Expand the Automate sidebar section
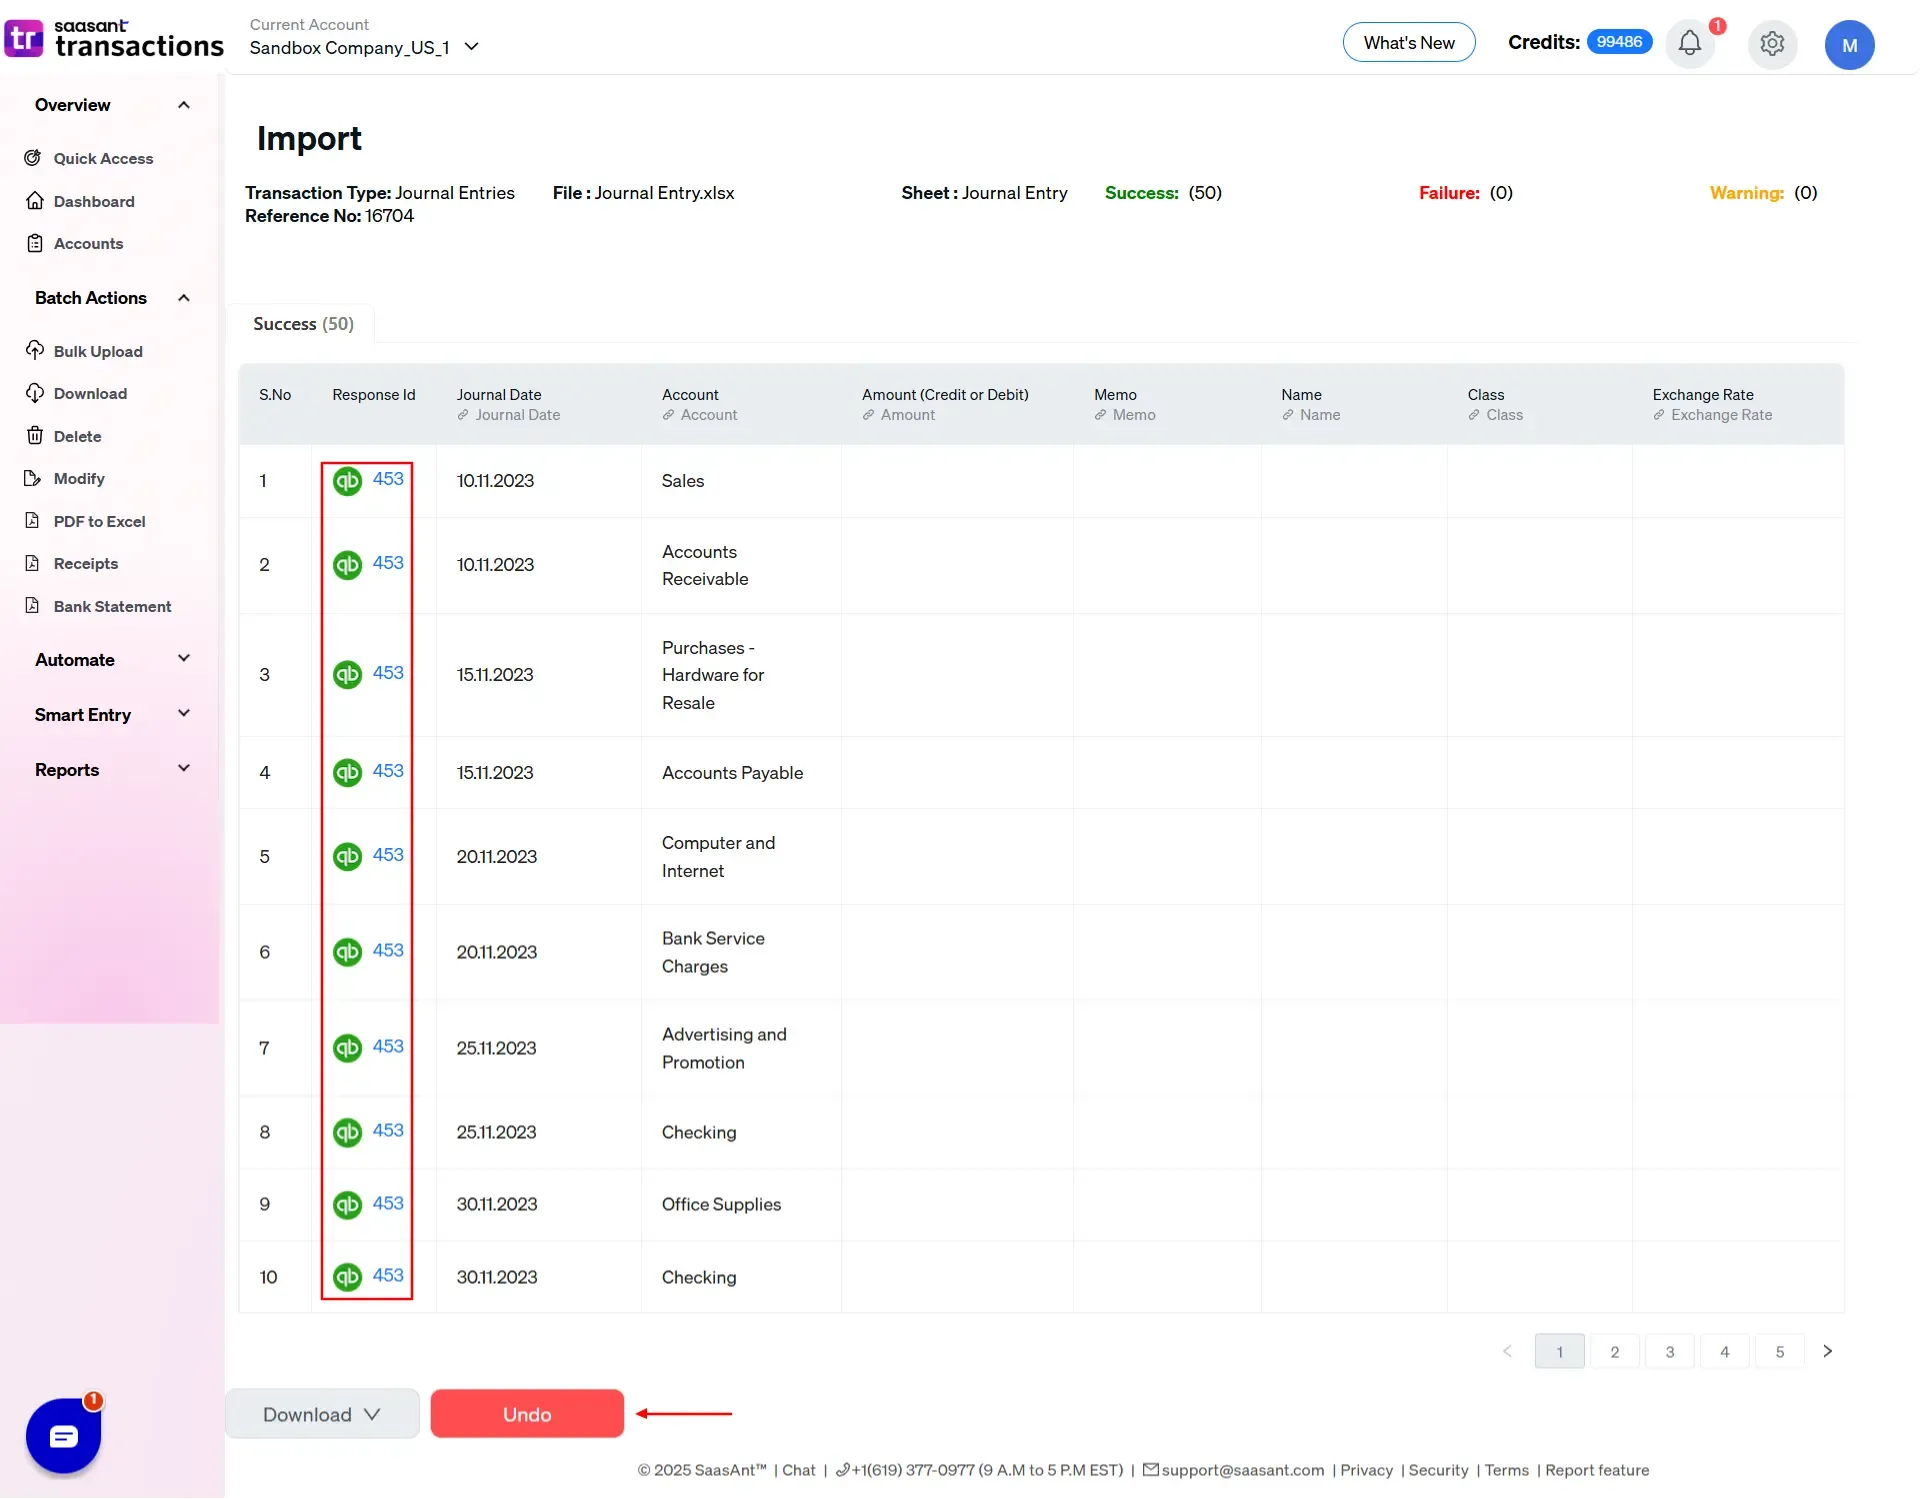The height and width of the screenshot is (1500, 1920). pos(112,659)
